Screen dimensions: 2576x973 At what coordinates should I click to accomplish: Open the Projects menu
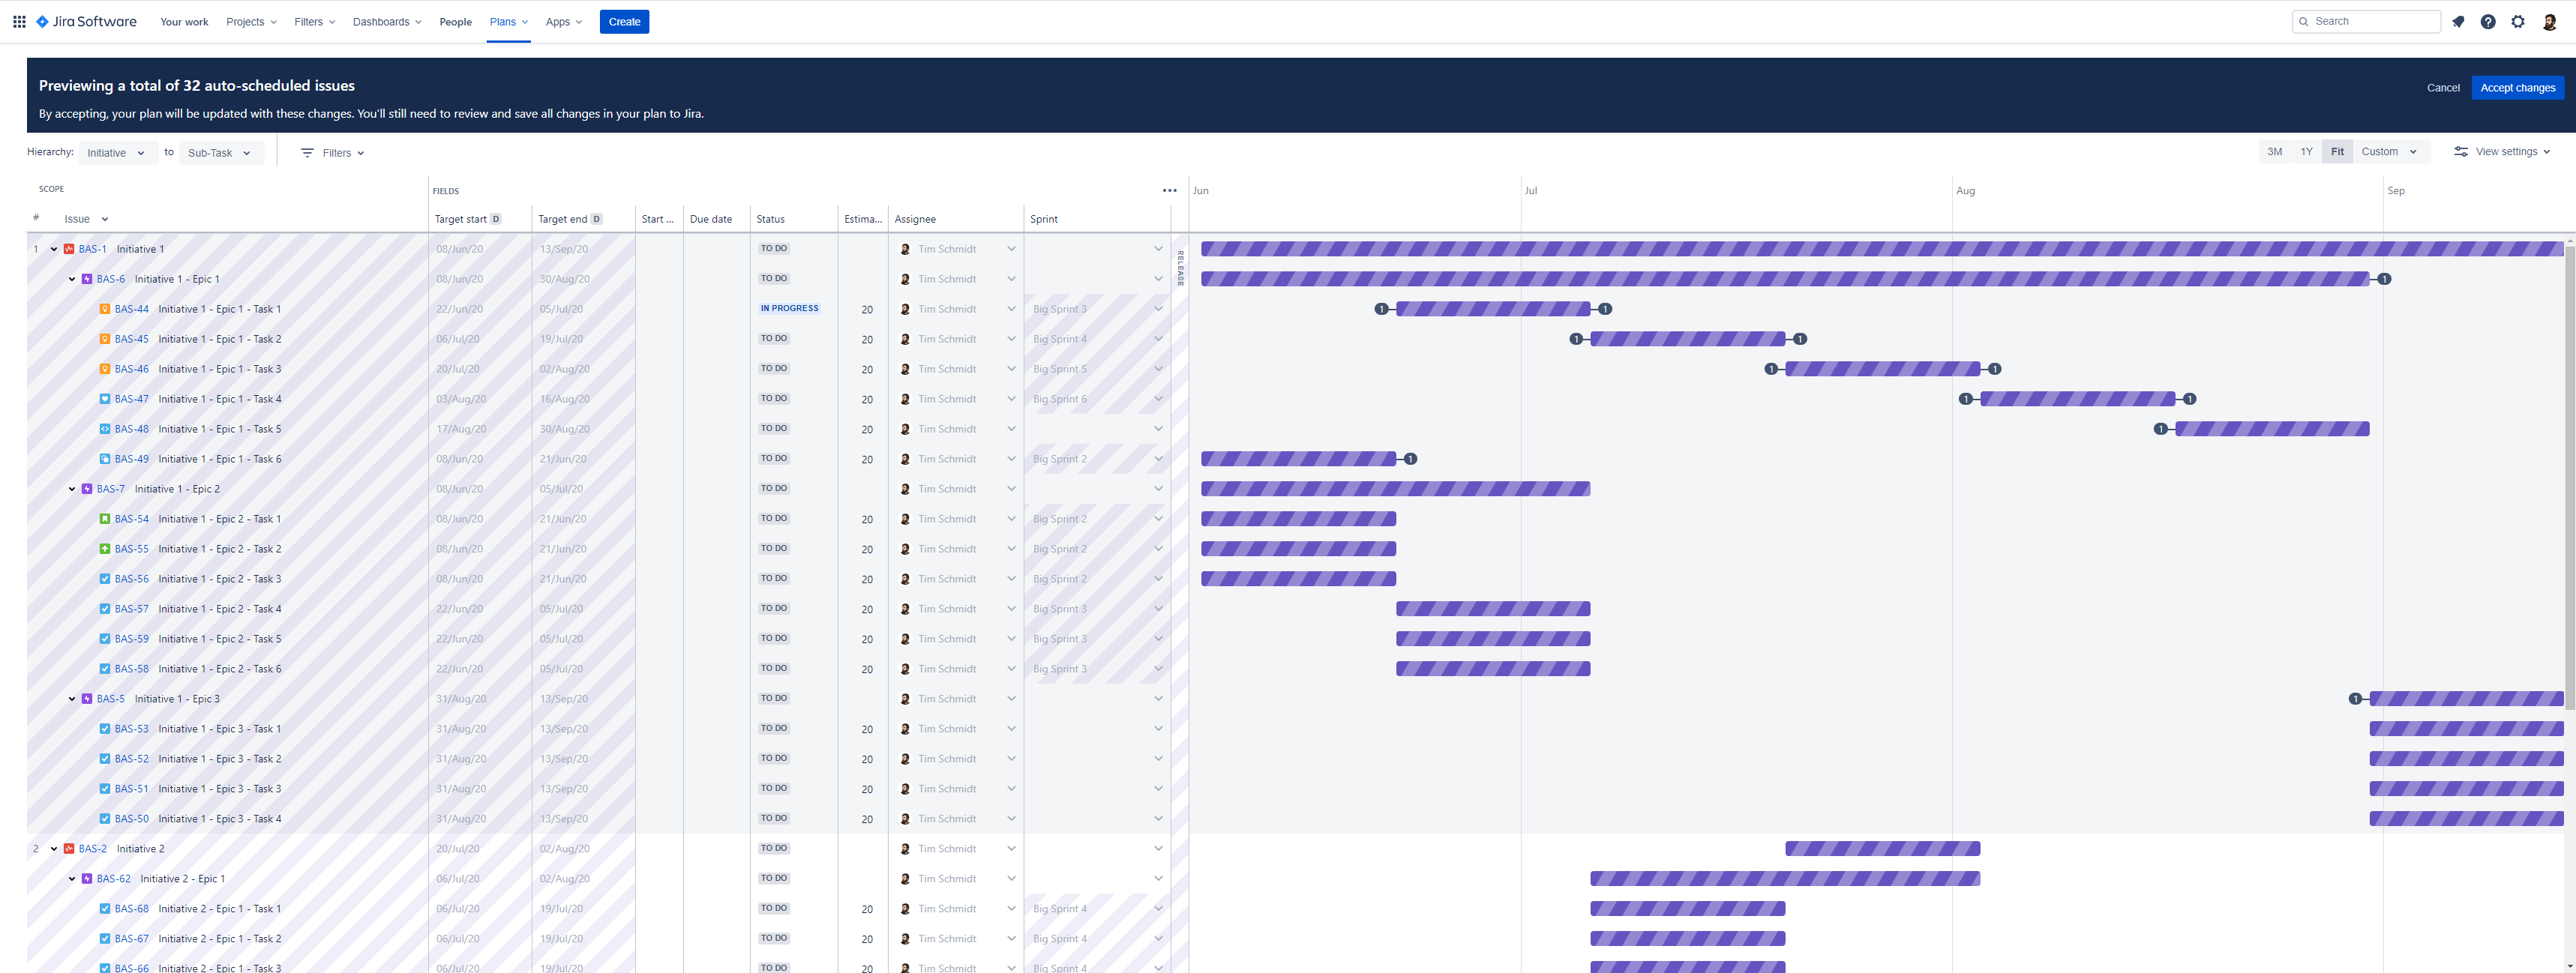click(251, 22)
